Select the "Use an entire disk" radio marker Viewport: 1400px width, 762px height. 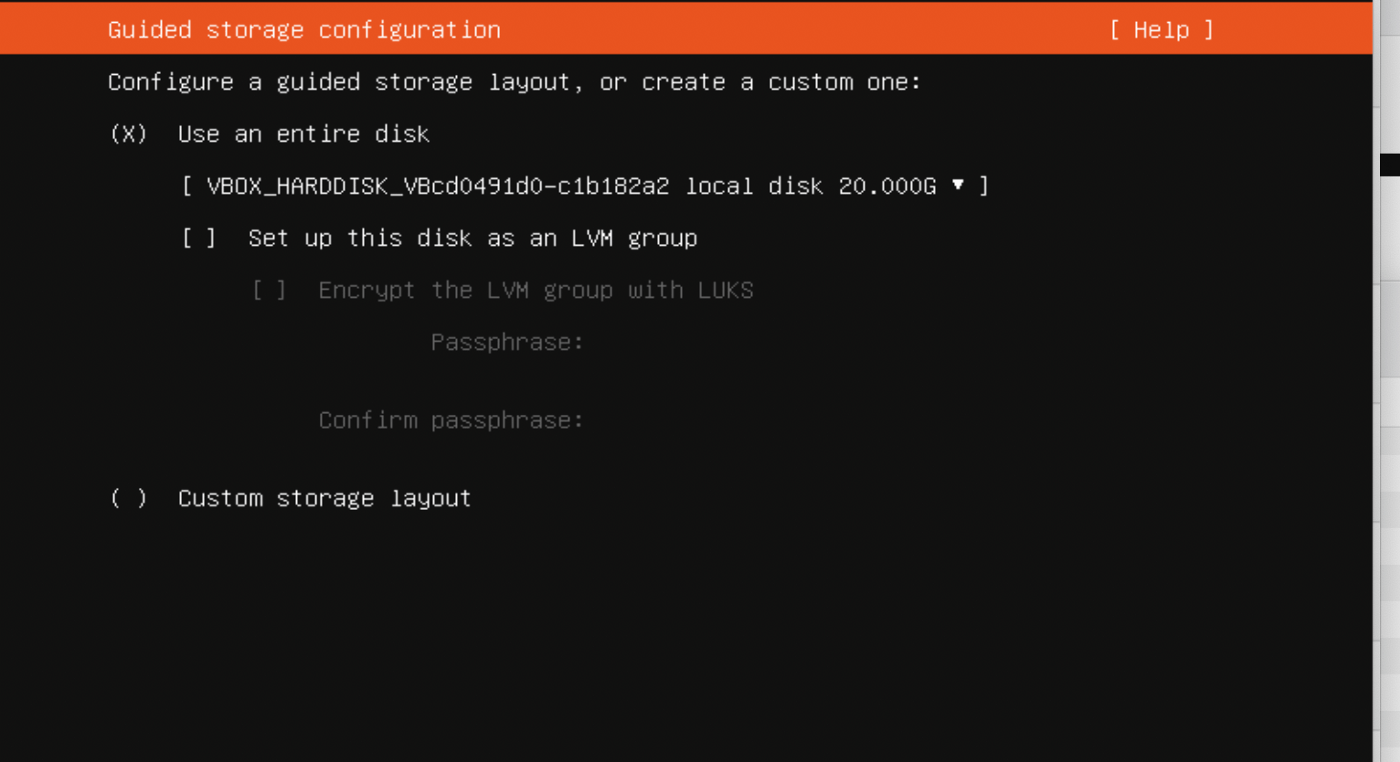(128, 134)
